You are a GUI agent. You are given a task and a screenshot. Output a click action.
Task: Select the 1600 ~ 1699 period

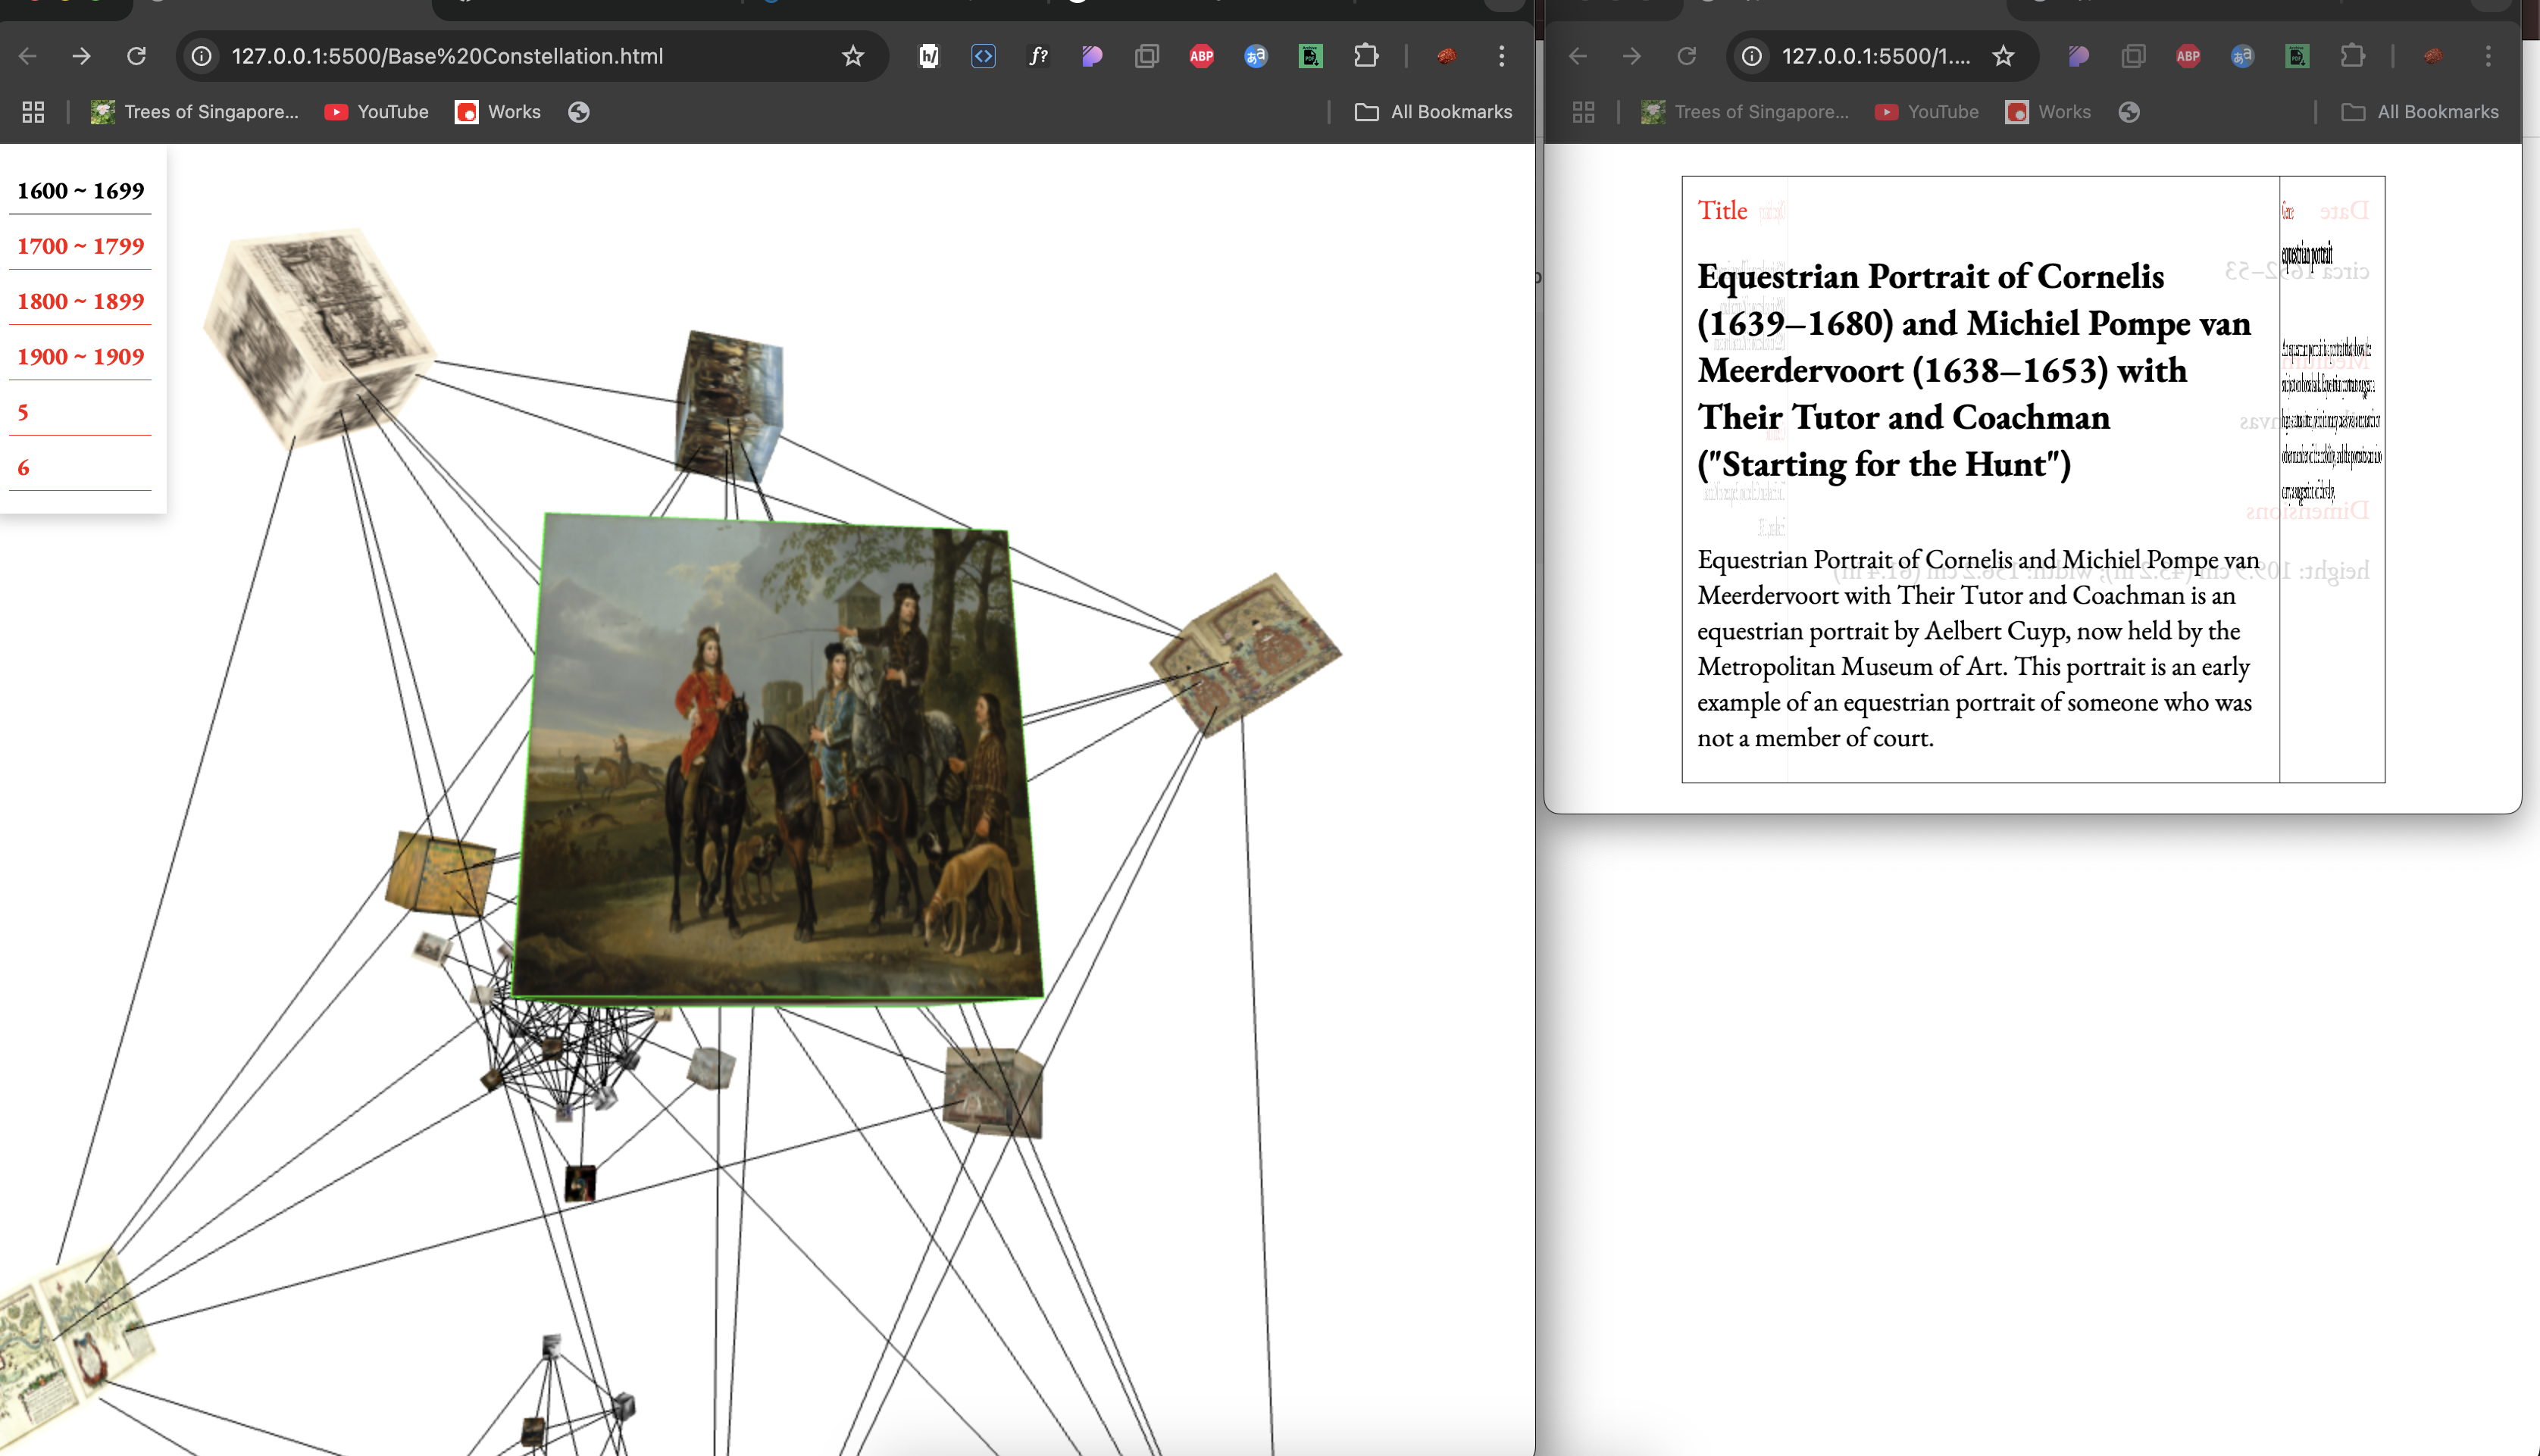[80, 191]
